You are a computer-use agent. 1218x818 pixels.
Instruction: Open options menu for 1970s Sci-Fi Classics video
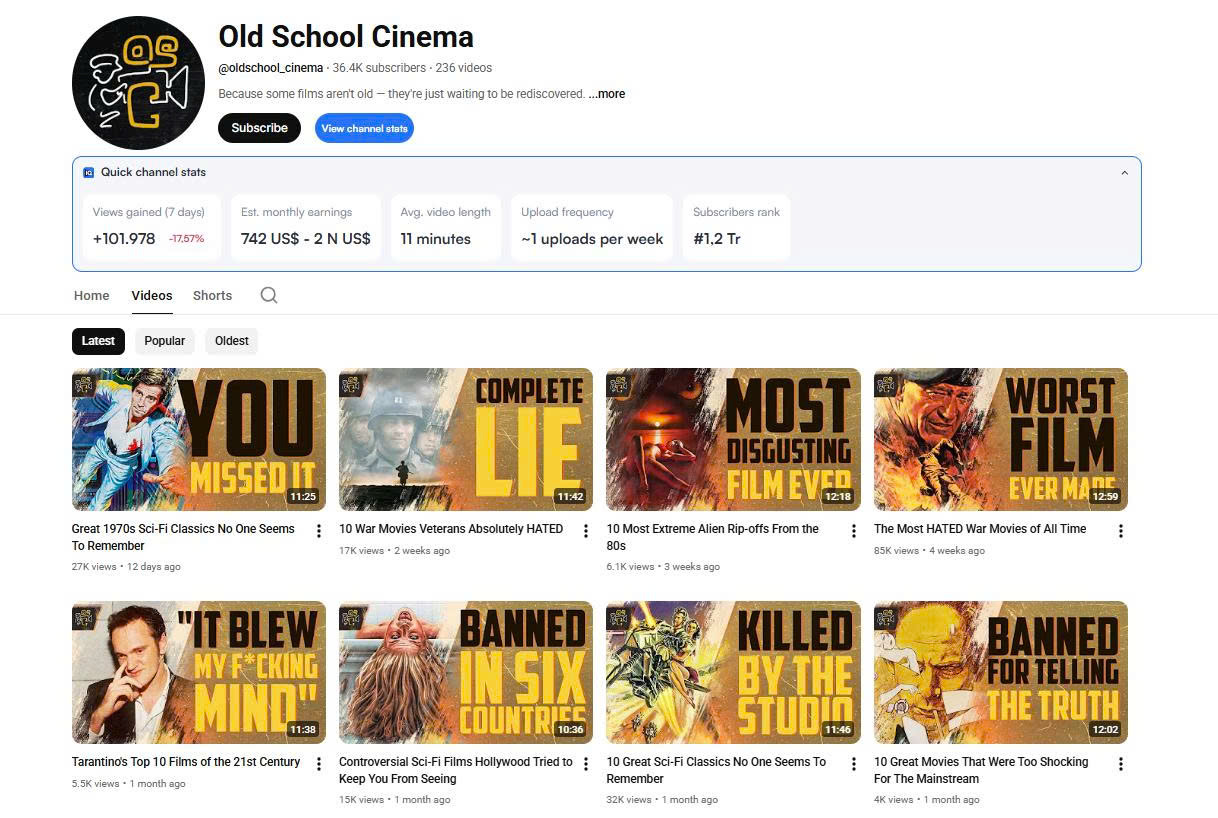(319, 531)
